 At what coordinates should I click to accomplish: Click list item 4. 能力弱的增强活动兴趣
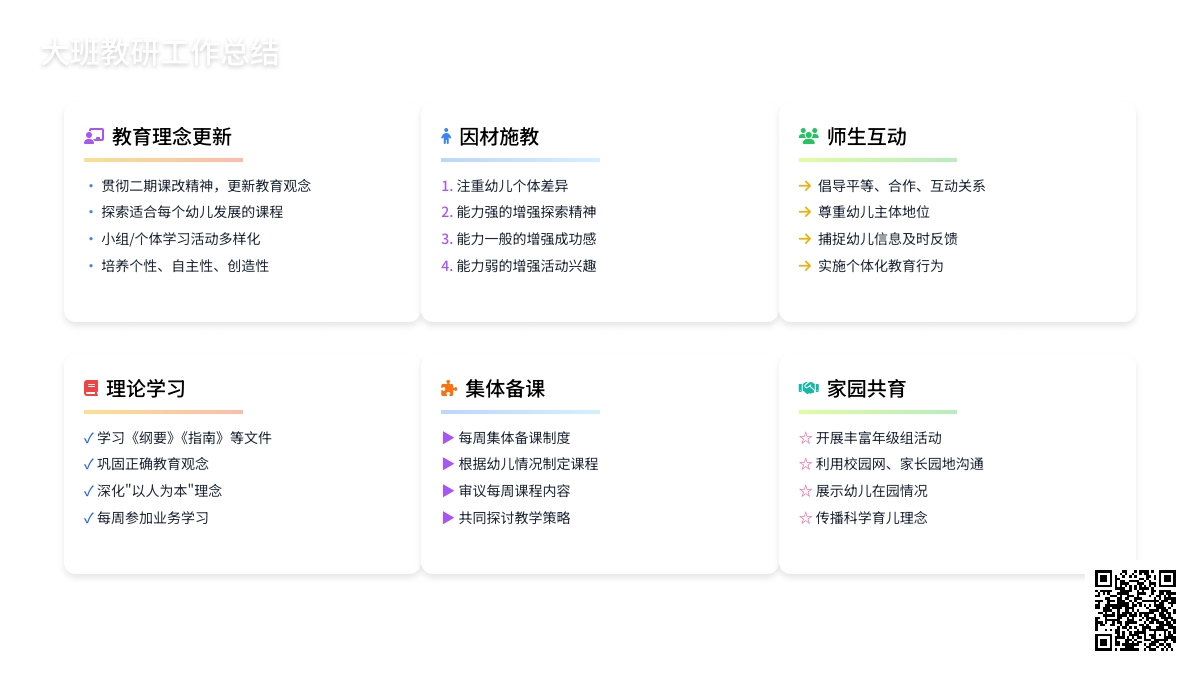(x=519, y=266)
